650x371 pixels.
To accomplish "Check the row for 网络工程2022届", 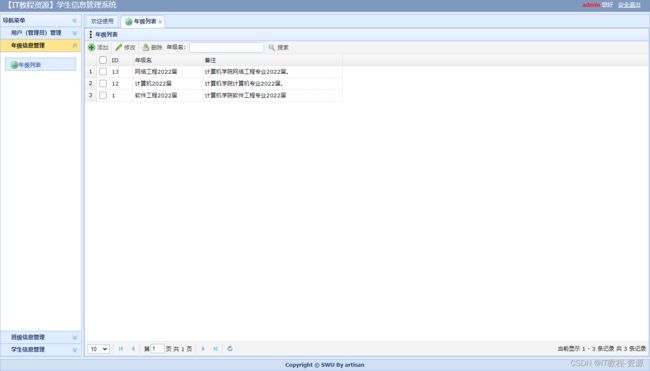I will [x=103, y=72].
